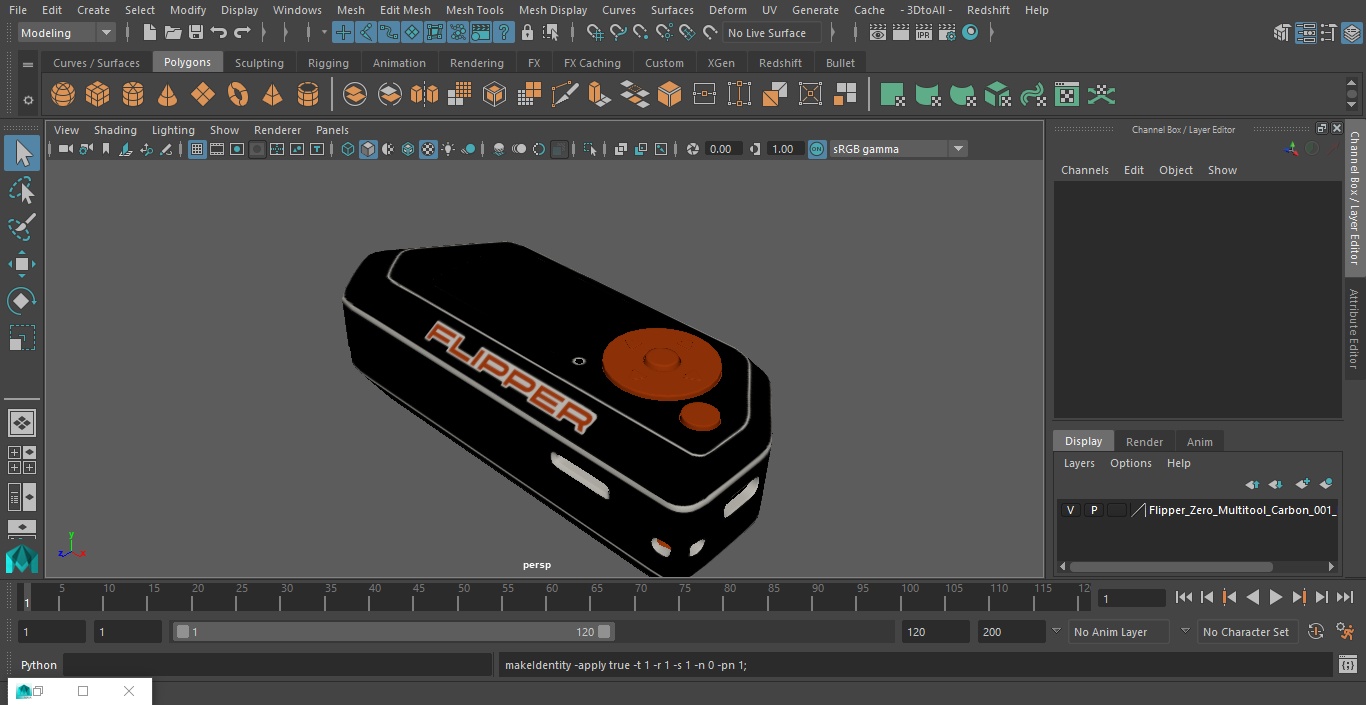Screen dimensions: 1366x705
Task: Create a polygon pipe shelf icon
Action: 308,95
